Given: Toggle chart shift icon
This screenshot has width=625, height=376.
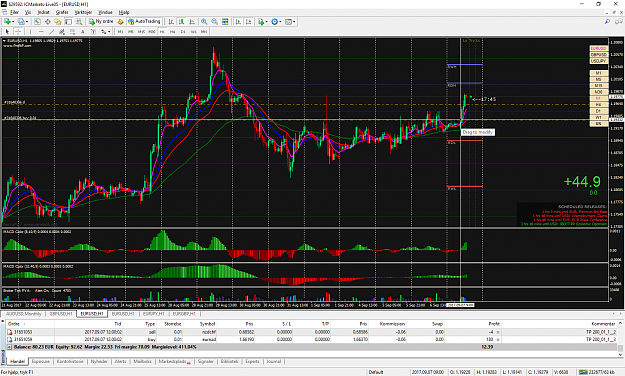Looking at the screenshot, I should [249, 22].
